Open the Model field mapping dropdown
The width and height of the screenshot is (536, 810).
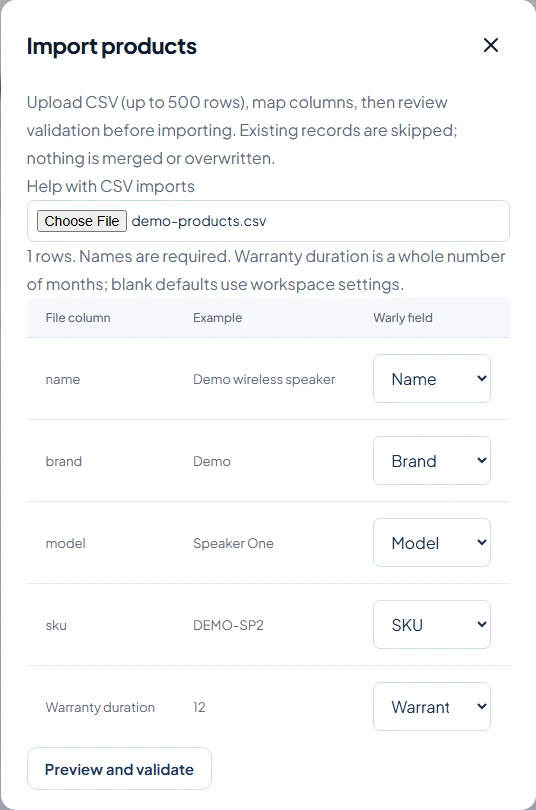(432, 543)
